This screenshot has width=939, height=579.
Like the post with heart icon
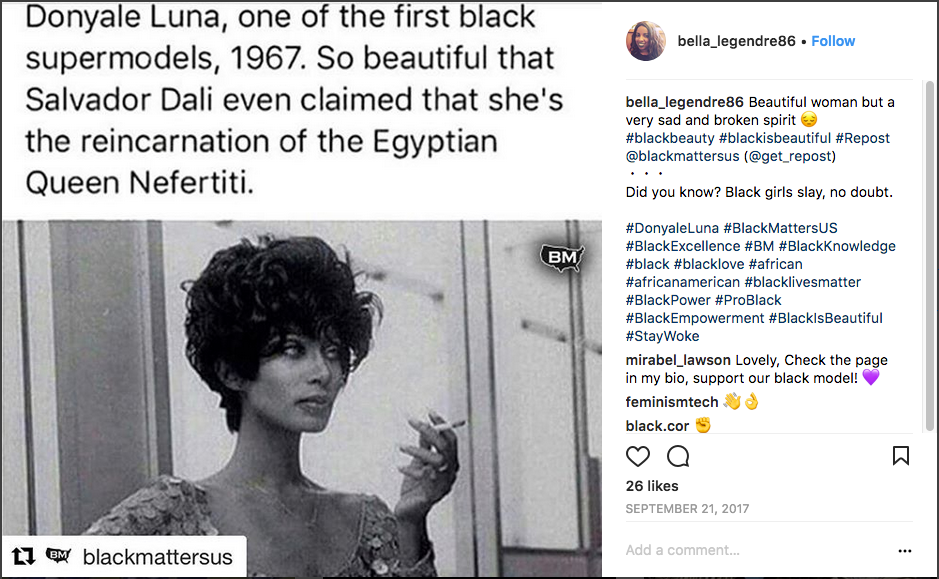pyautogui.click(x=638, y=456)
